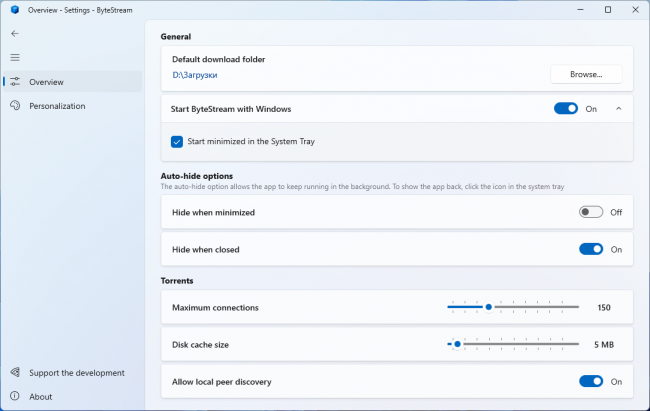Uncheck Start minimized in the System Tray
Screen dimensions: 650x411
[177, 142]
